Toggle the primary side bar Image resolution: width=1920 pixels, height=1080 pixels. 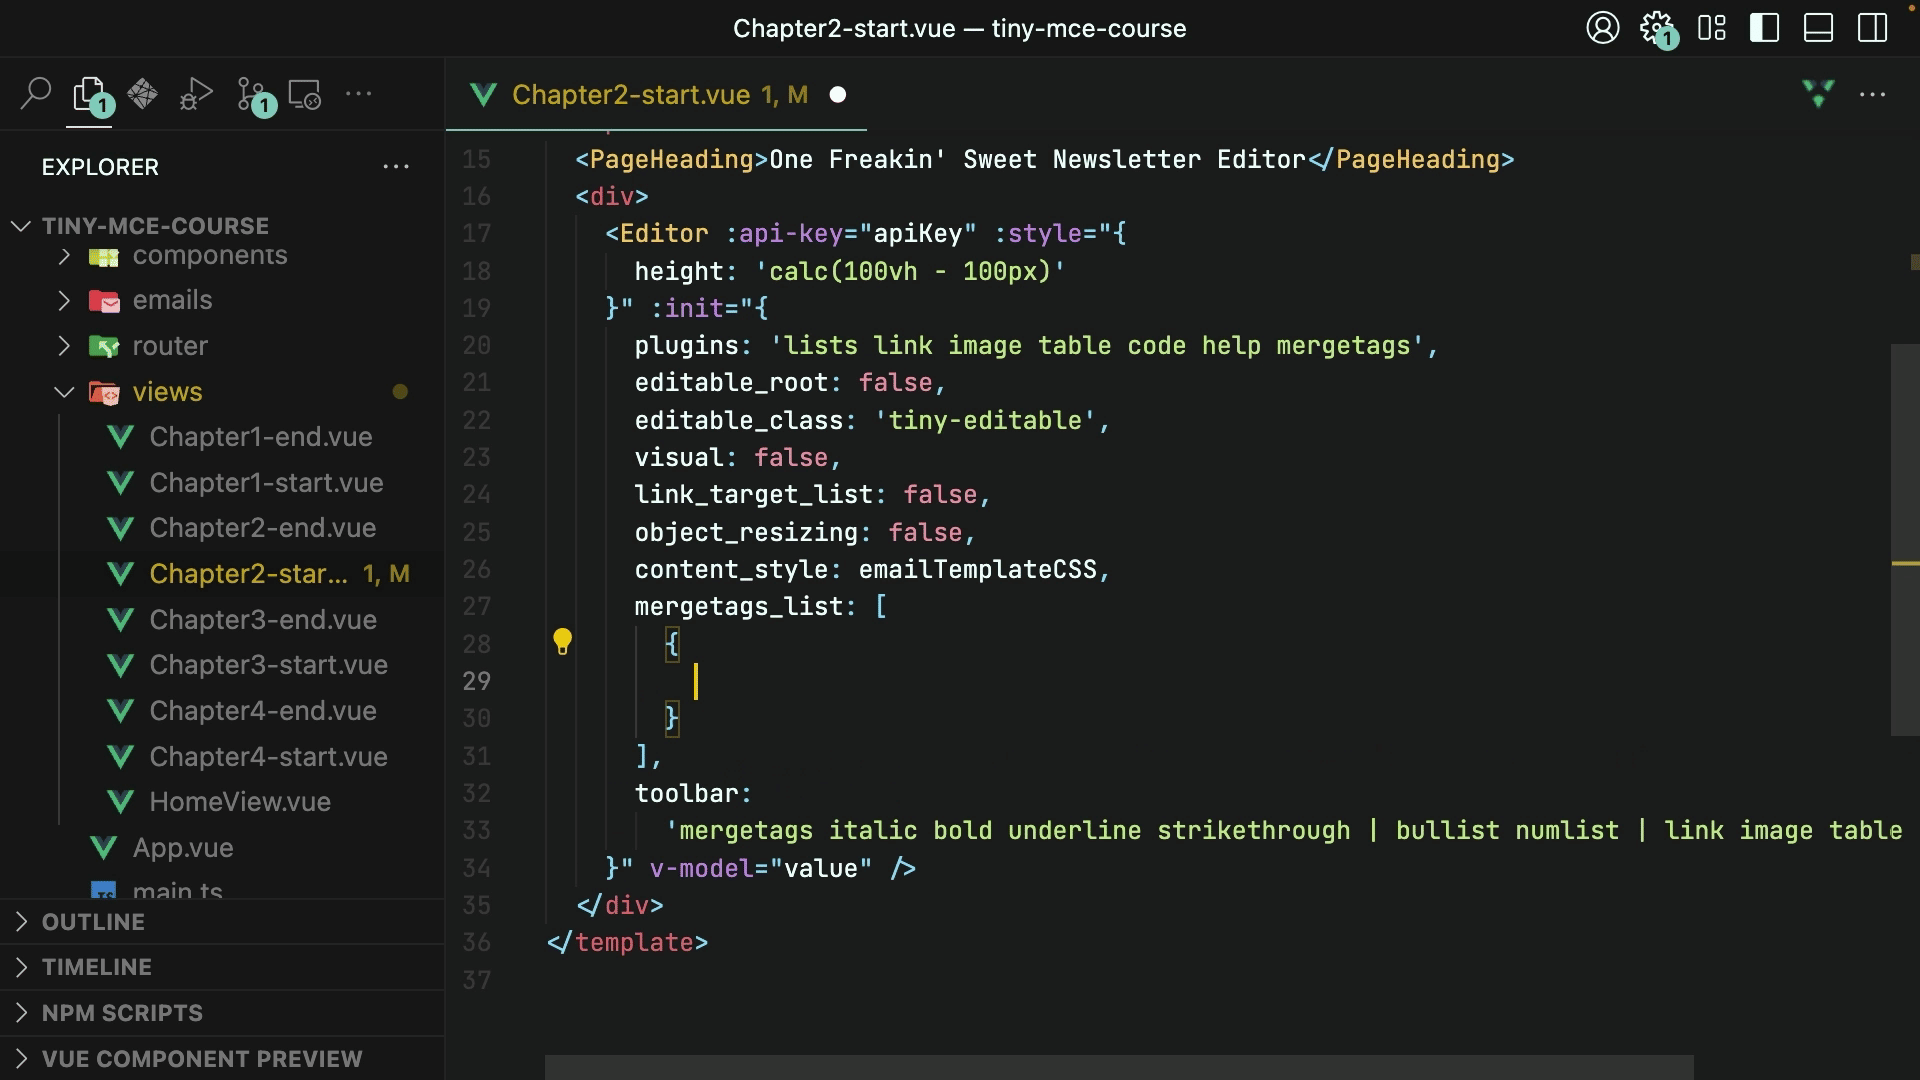point(1765,28)
